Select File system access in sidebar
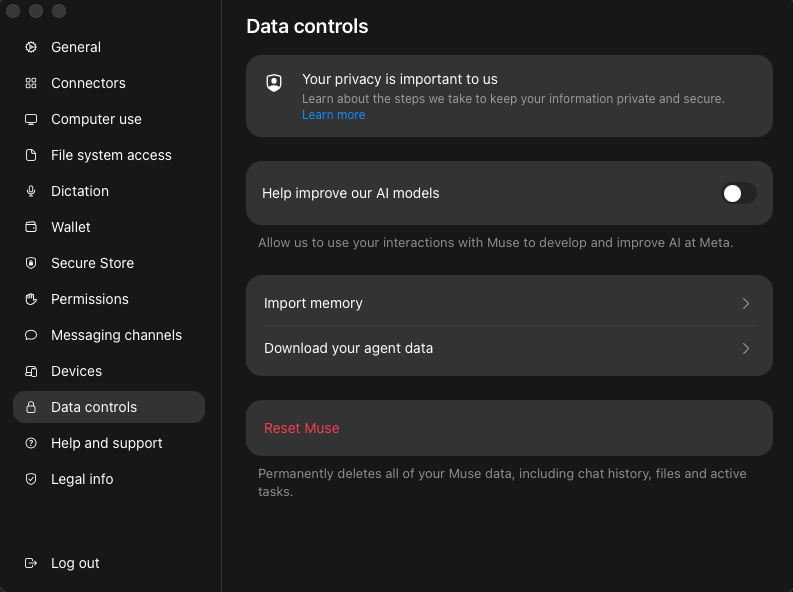 109,155
